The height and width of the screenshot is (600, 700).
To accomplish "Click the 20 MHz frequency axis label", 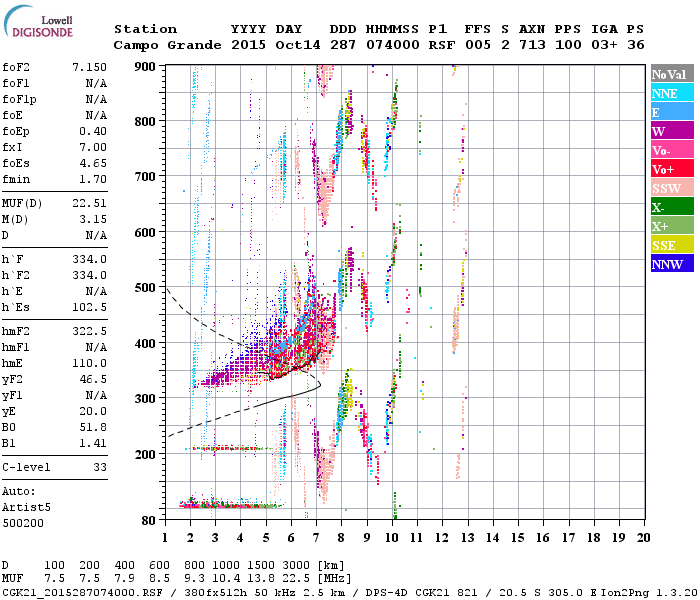I will click(644, 538).
